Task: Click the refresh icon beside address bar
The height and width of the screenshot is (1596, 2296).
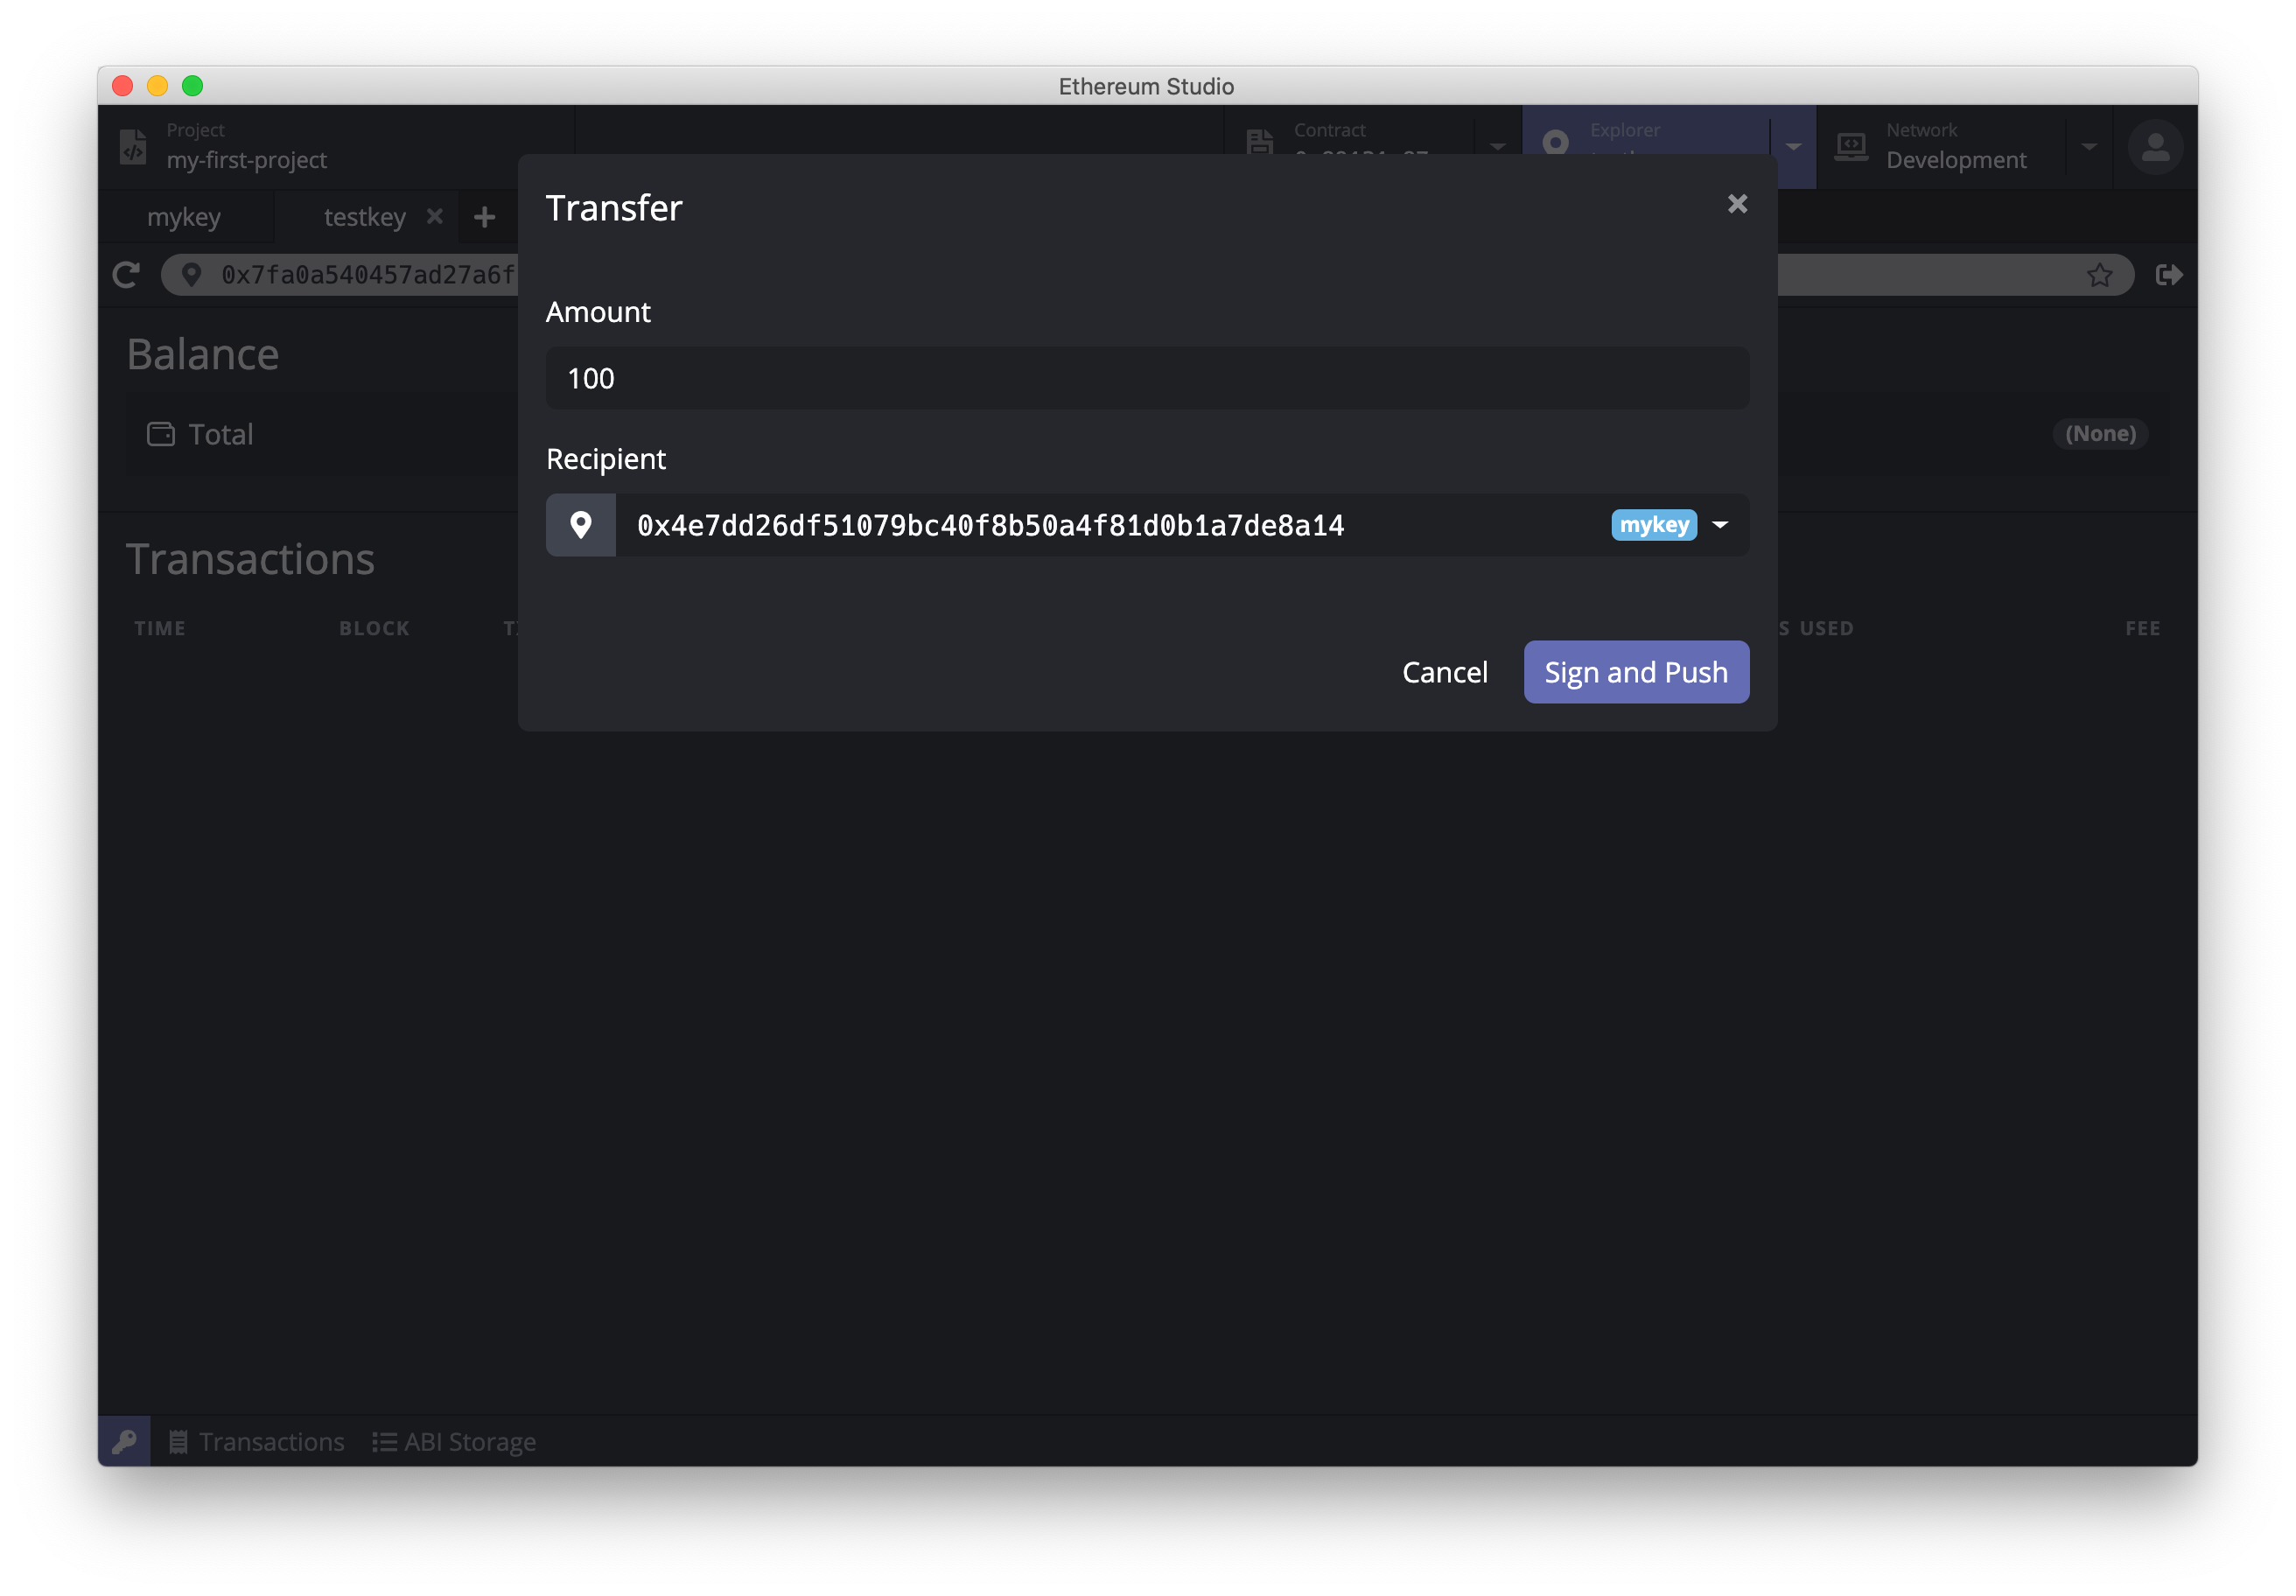Action: [126, 275]
